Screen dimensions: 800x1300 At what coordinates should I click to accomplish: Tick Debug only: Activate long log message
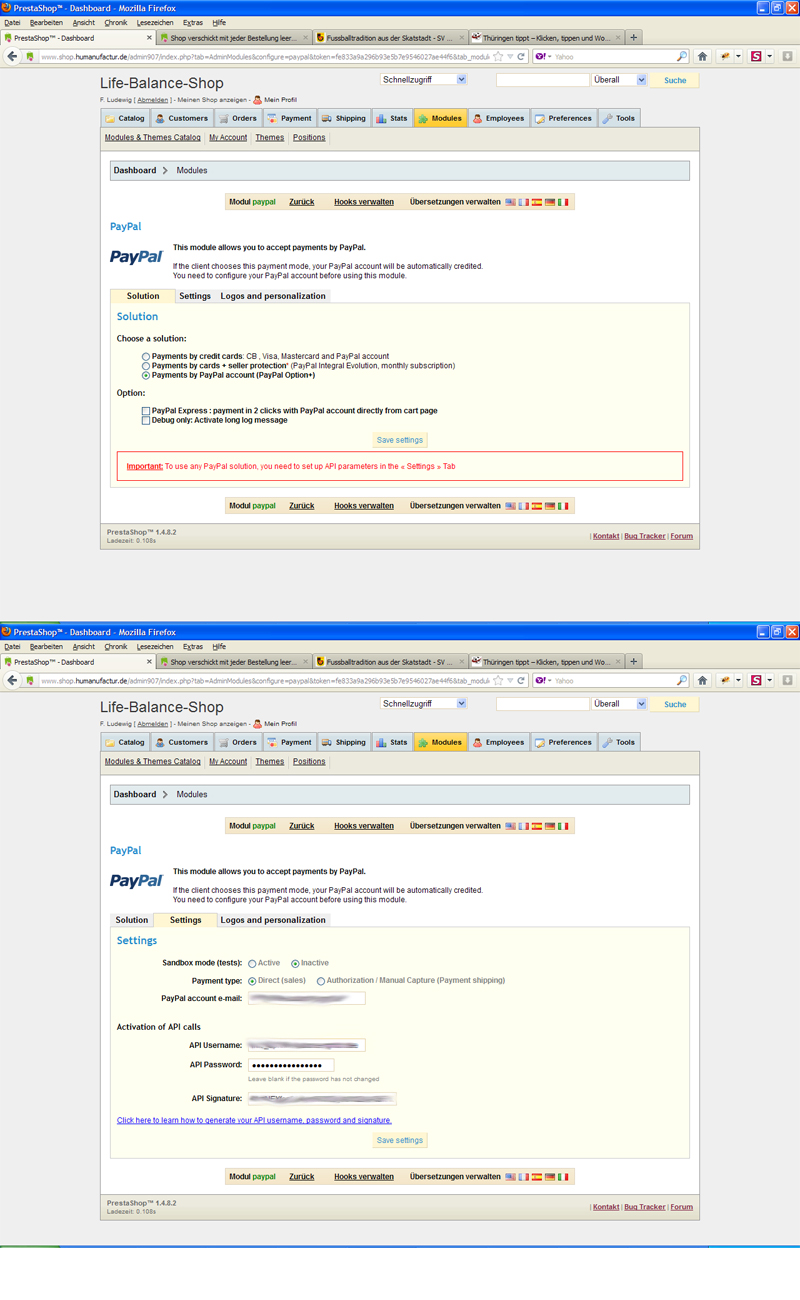coord(146,421)
